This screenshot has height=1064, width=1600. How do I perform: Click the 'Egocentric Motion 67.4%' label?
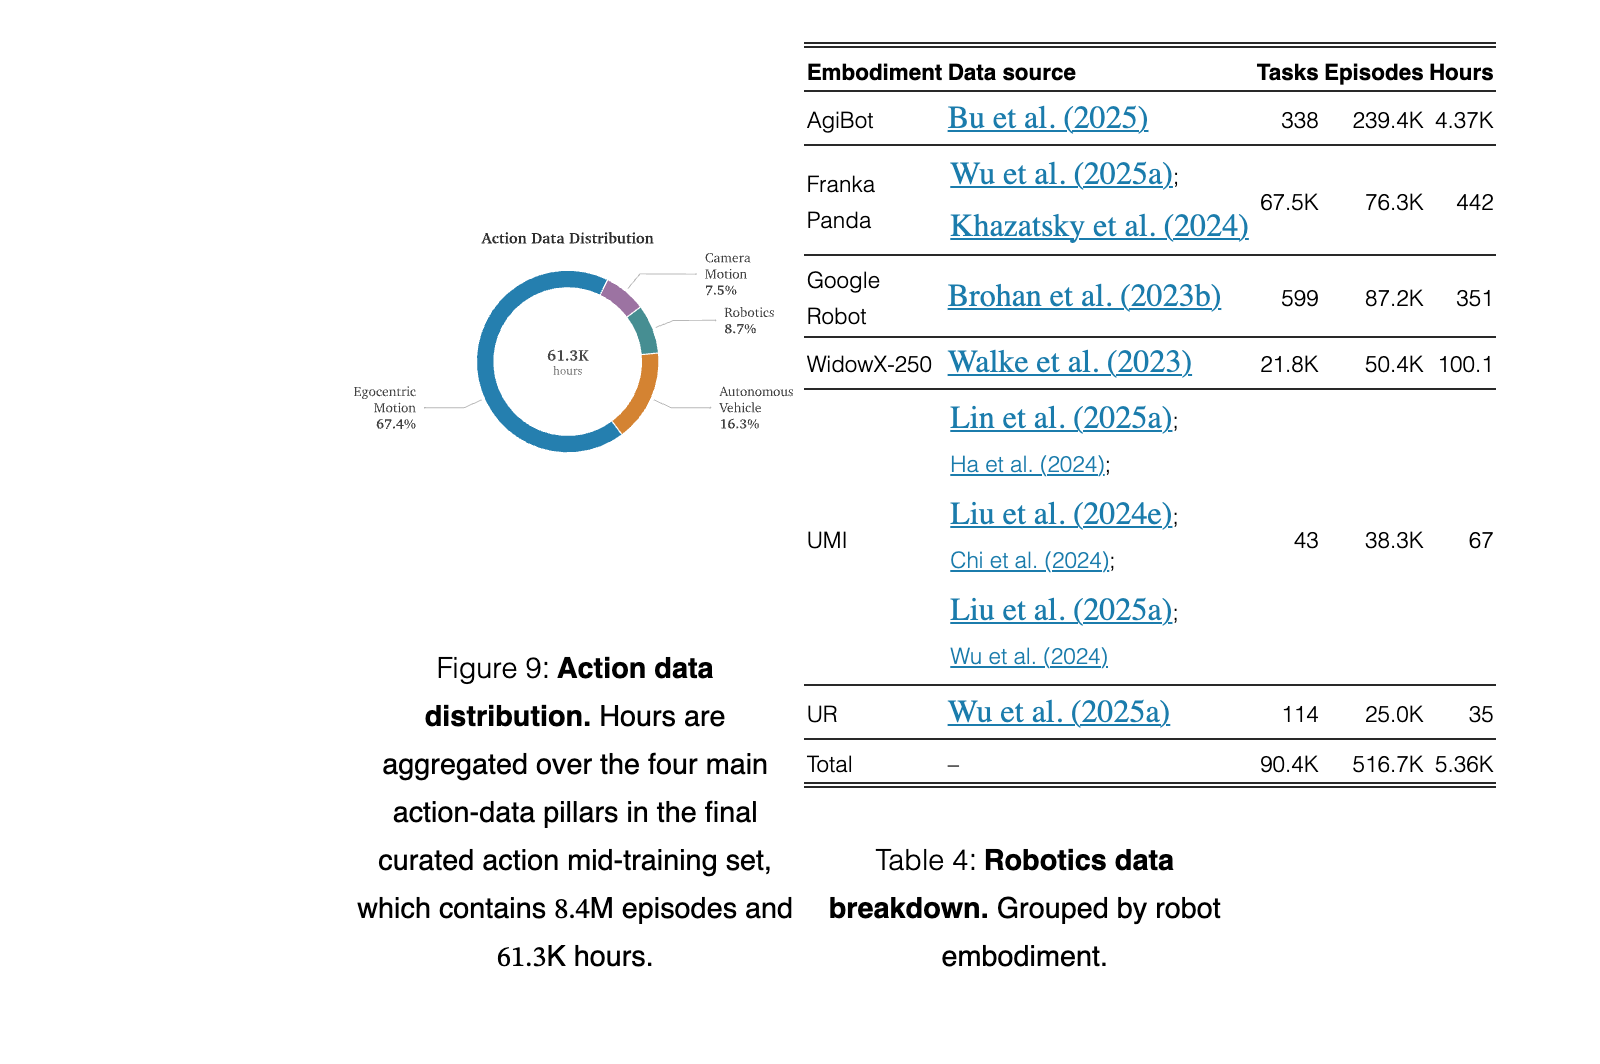pos(385,408)
